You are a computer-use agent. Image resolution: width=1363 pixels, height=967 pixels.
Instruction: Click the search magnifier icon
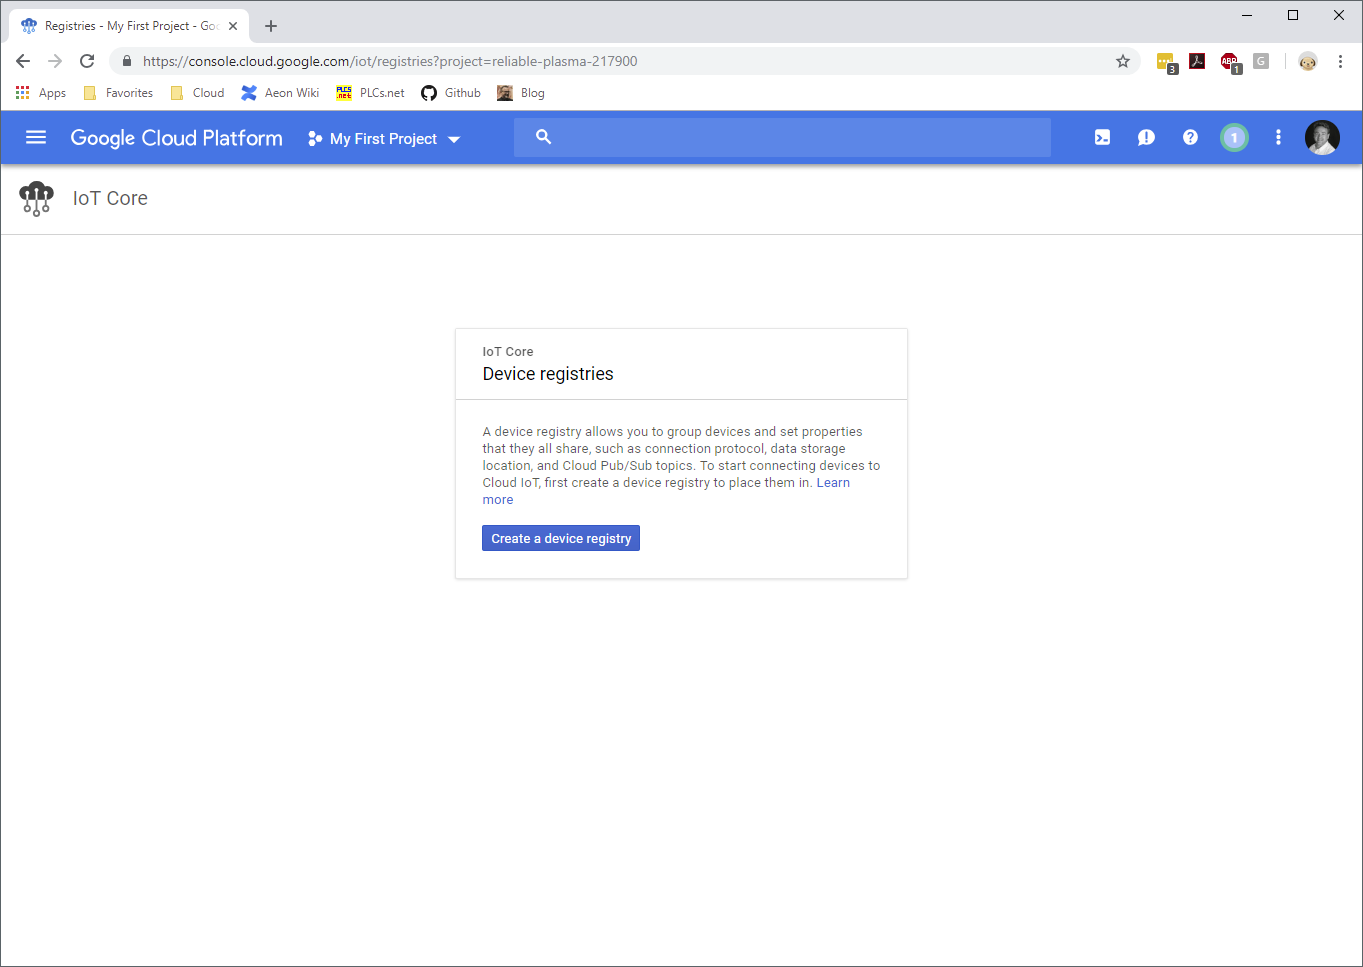tap(543, 137)
